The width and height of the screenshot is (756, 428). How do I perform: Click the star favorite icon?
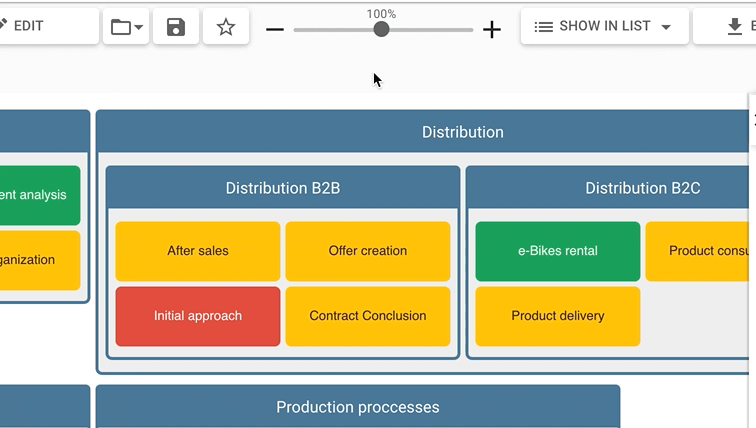pyautogui.click(x=226, y=27)
